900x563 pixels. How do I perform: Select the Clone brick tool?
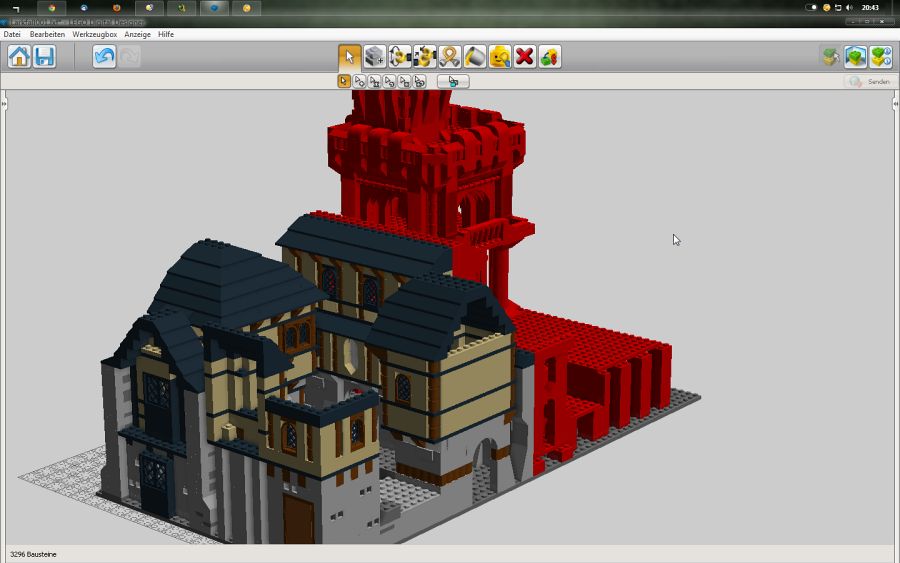[x=375, y=56]
